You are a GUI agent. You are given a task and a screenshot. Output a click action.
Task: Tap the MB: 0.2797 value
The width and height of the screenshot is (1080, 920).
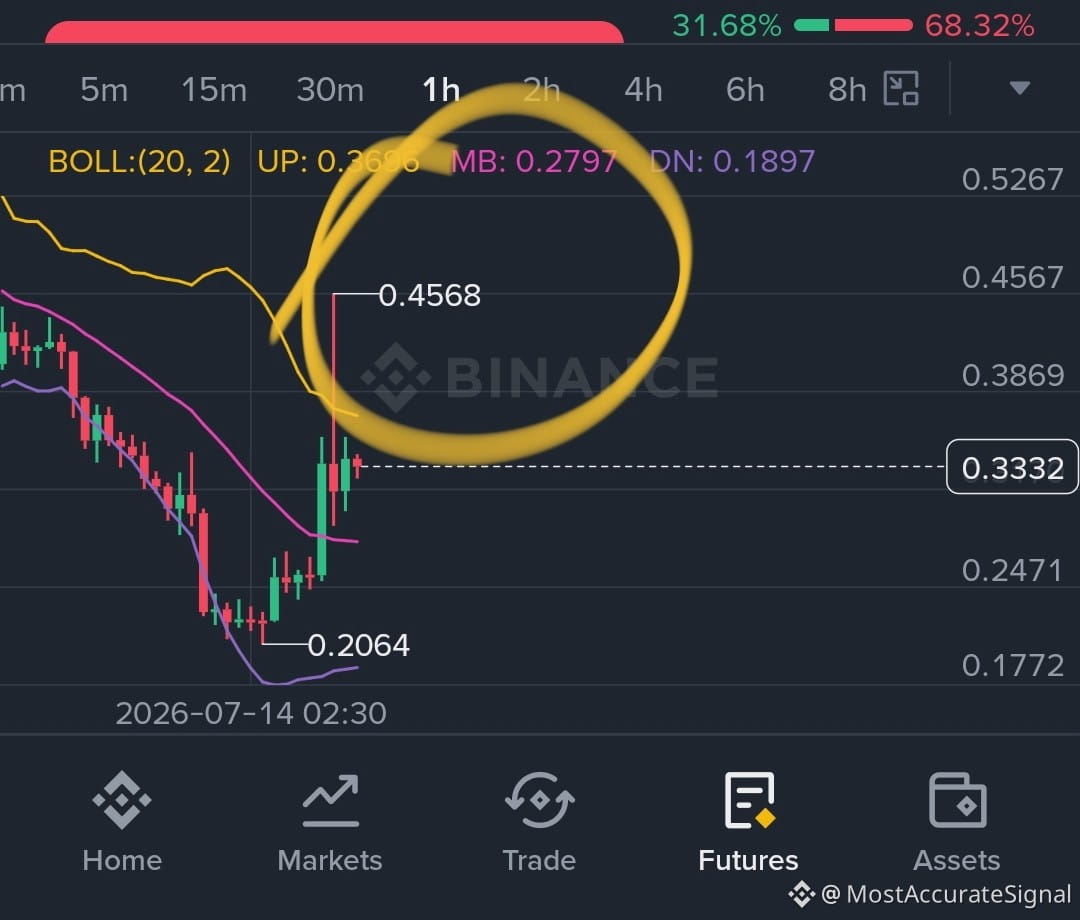pos(534,162)
